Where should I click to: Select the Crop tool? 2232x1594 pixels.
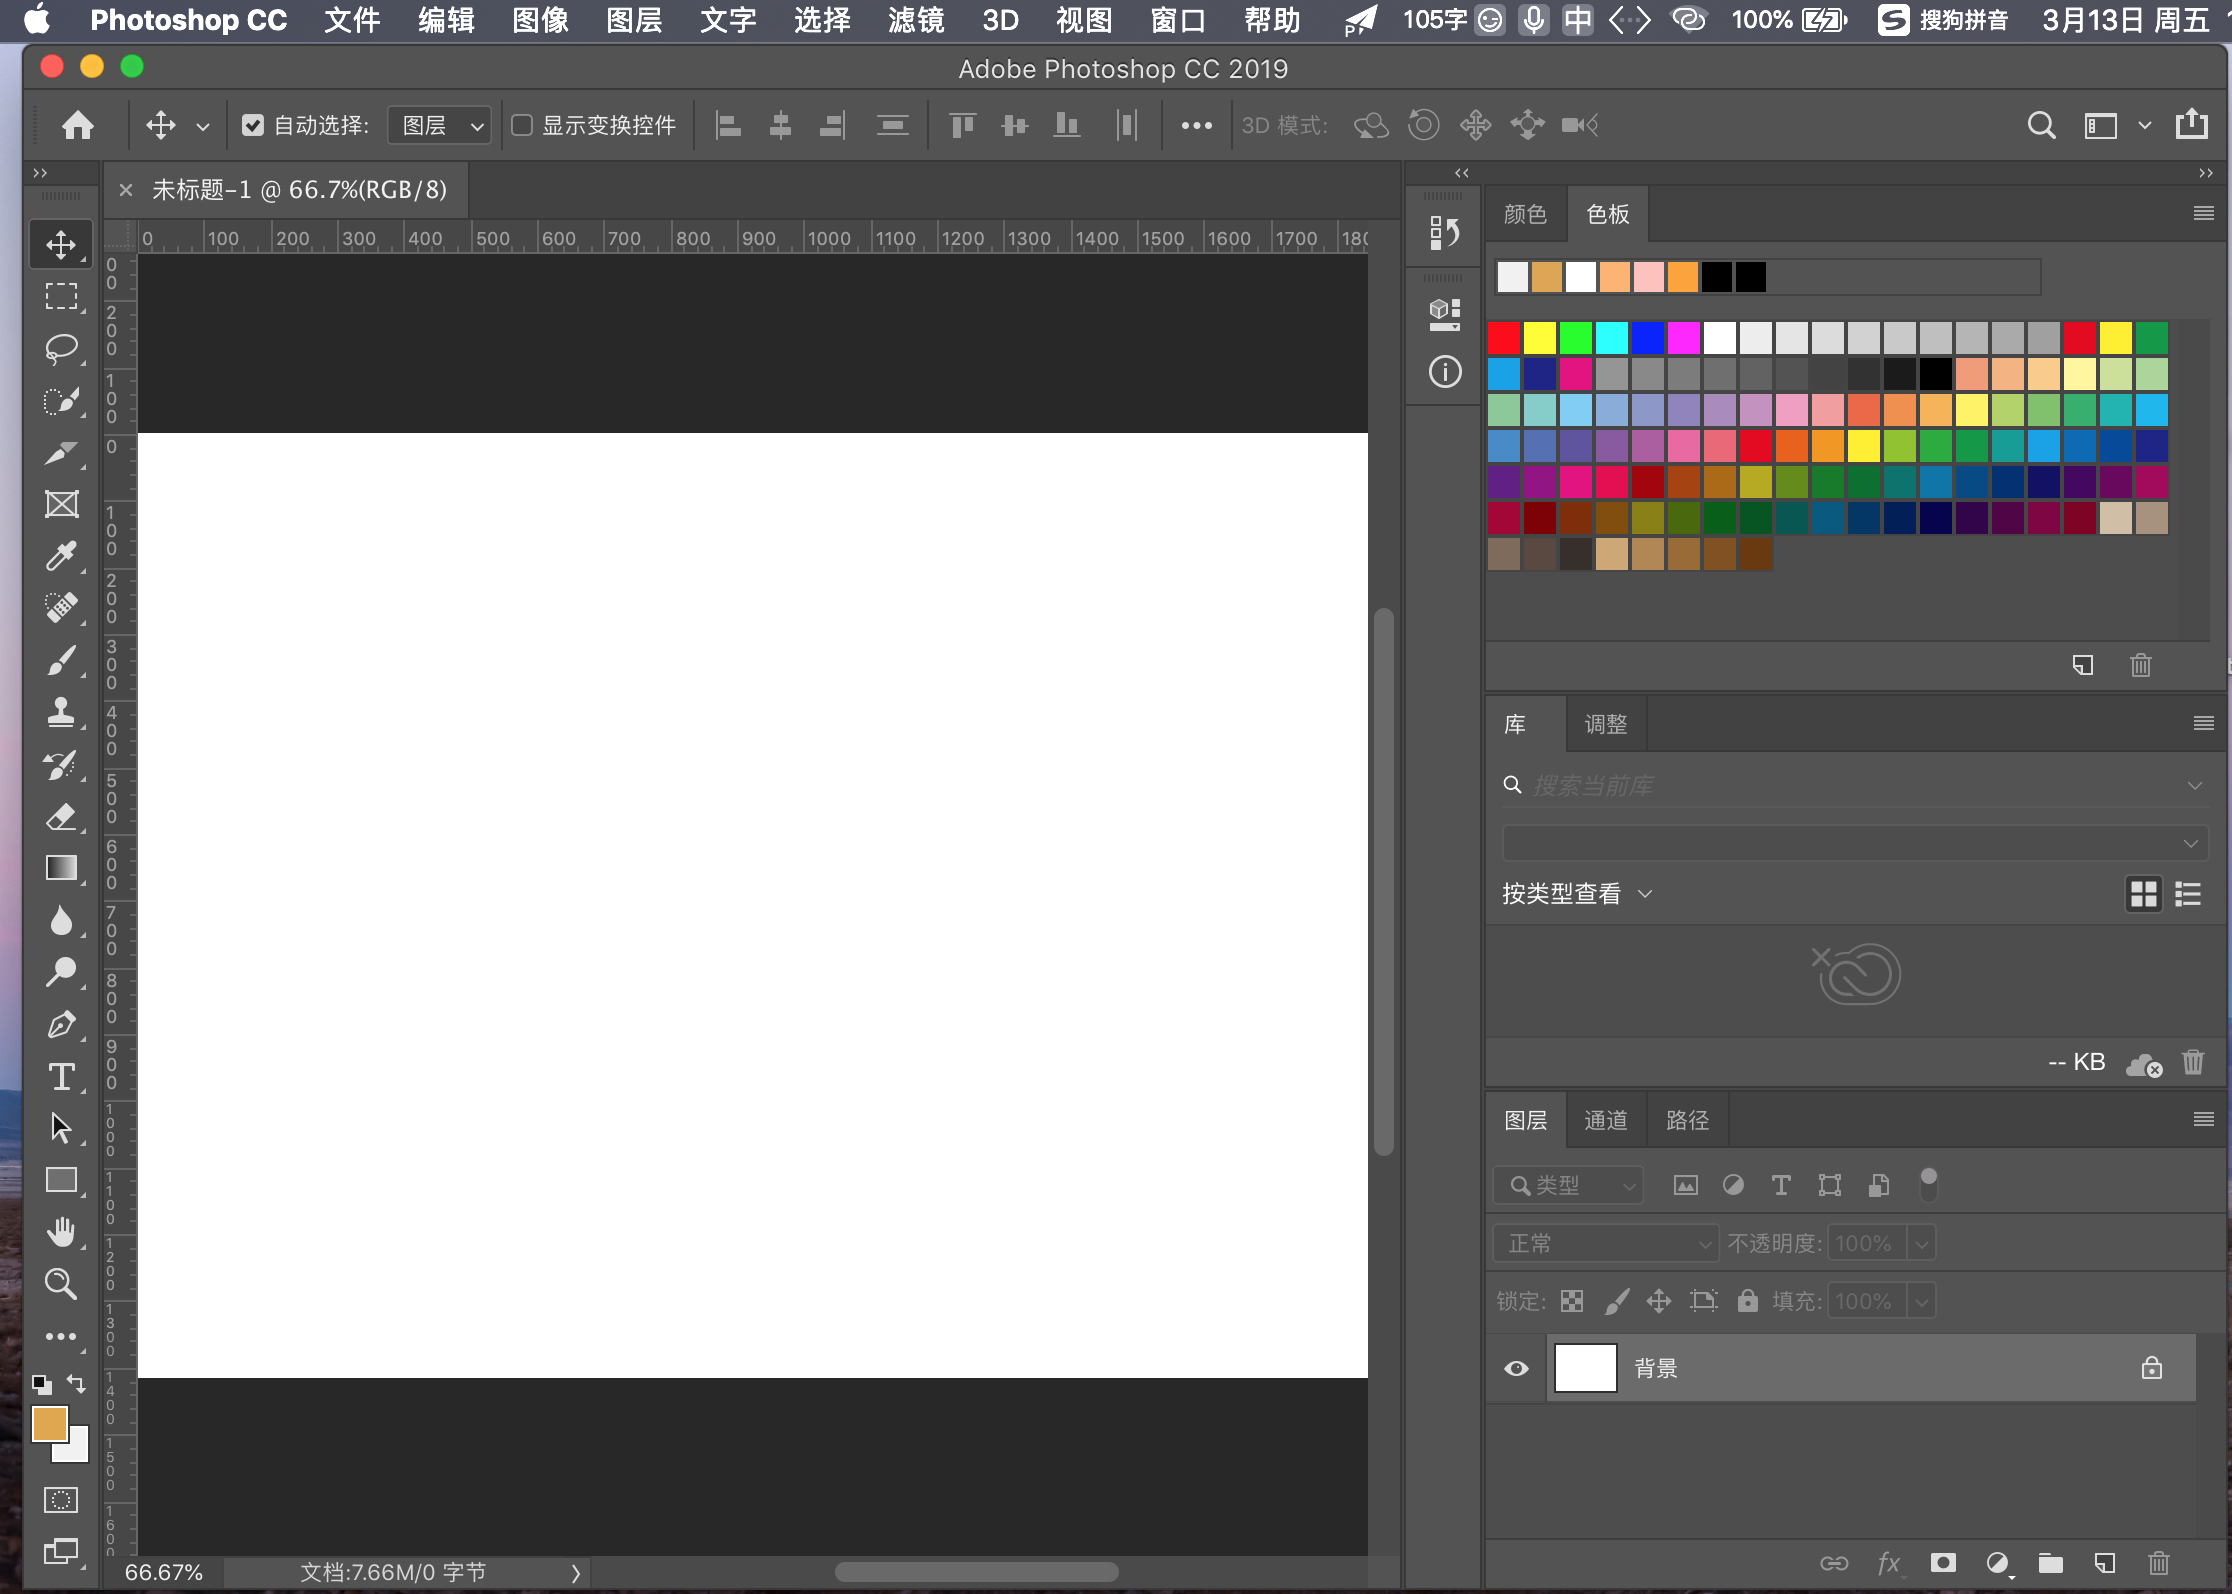pos(61,453)
